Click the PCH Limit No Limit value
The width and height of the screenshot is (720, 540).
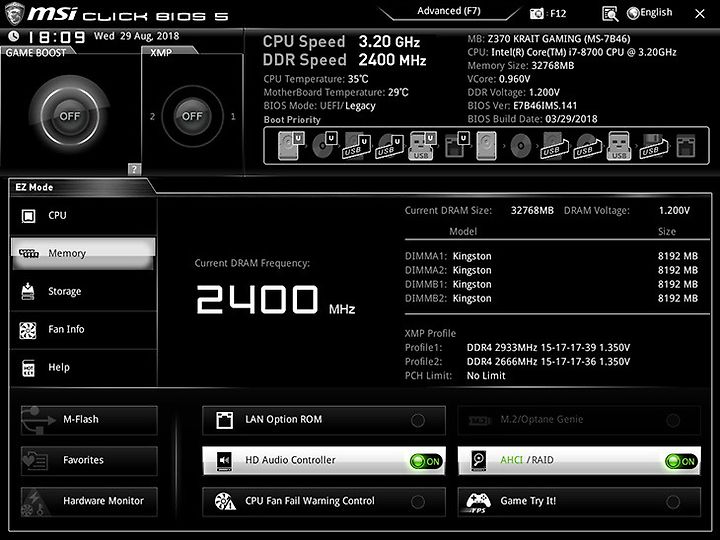pos(486,376)
